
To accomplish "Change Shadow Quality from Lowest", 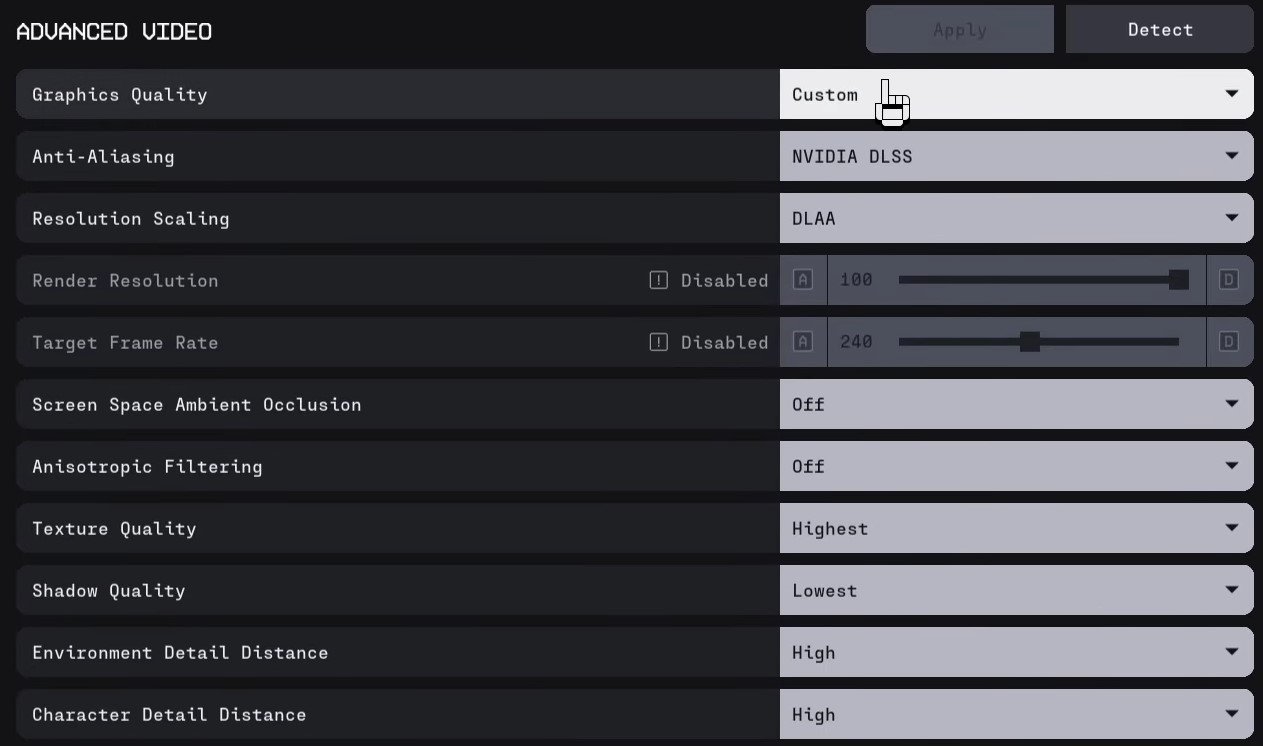I will click(1016, 590).
